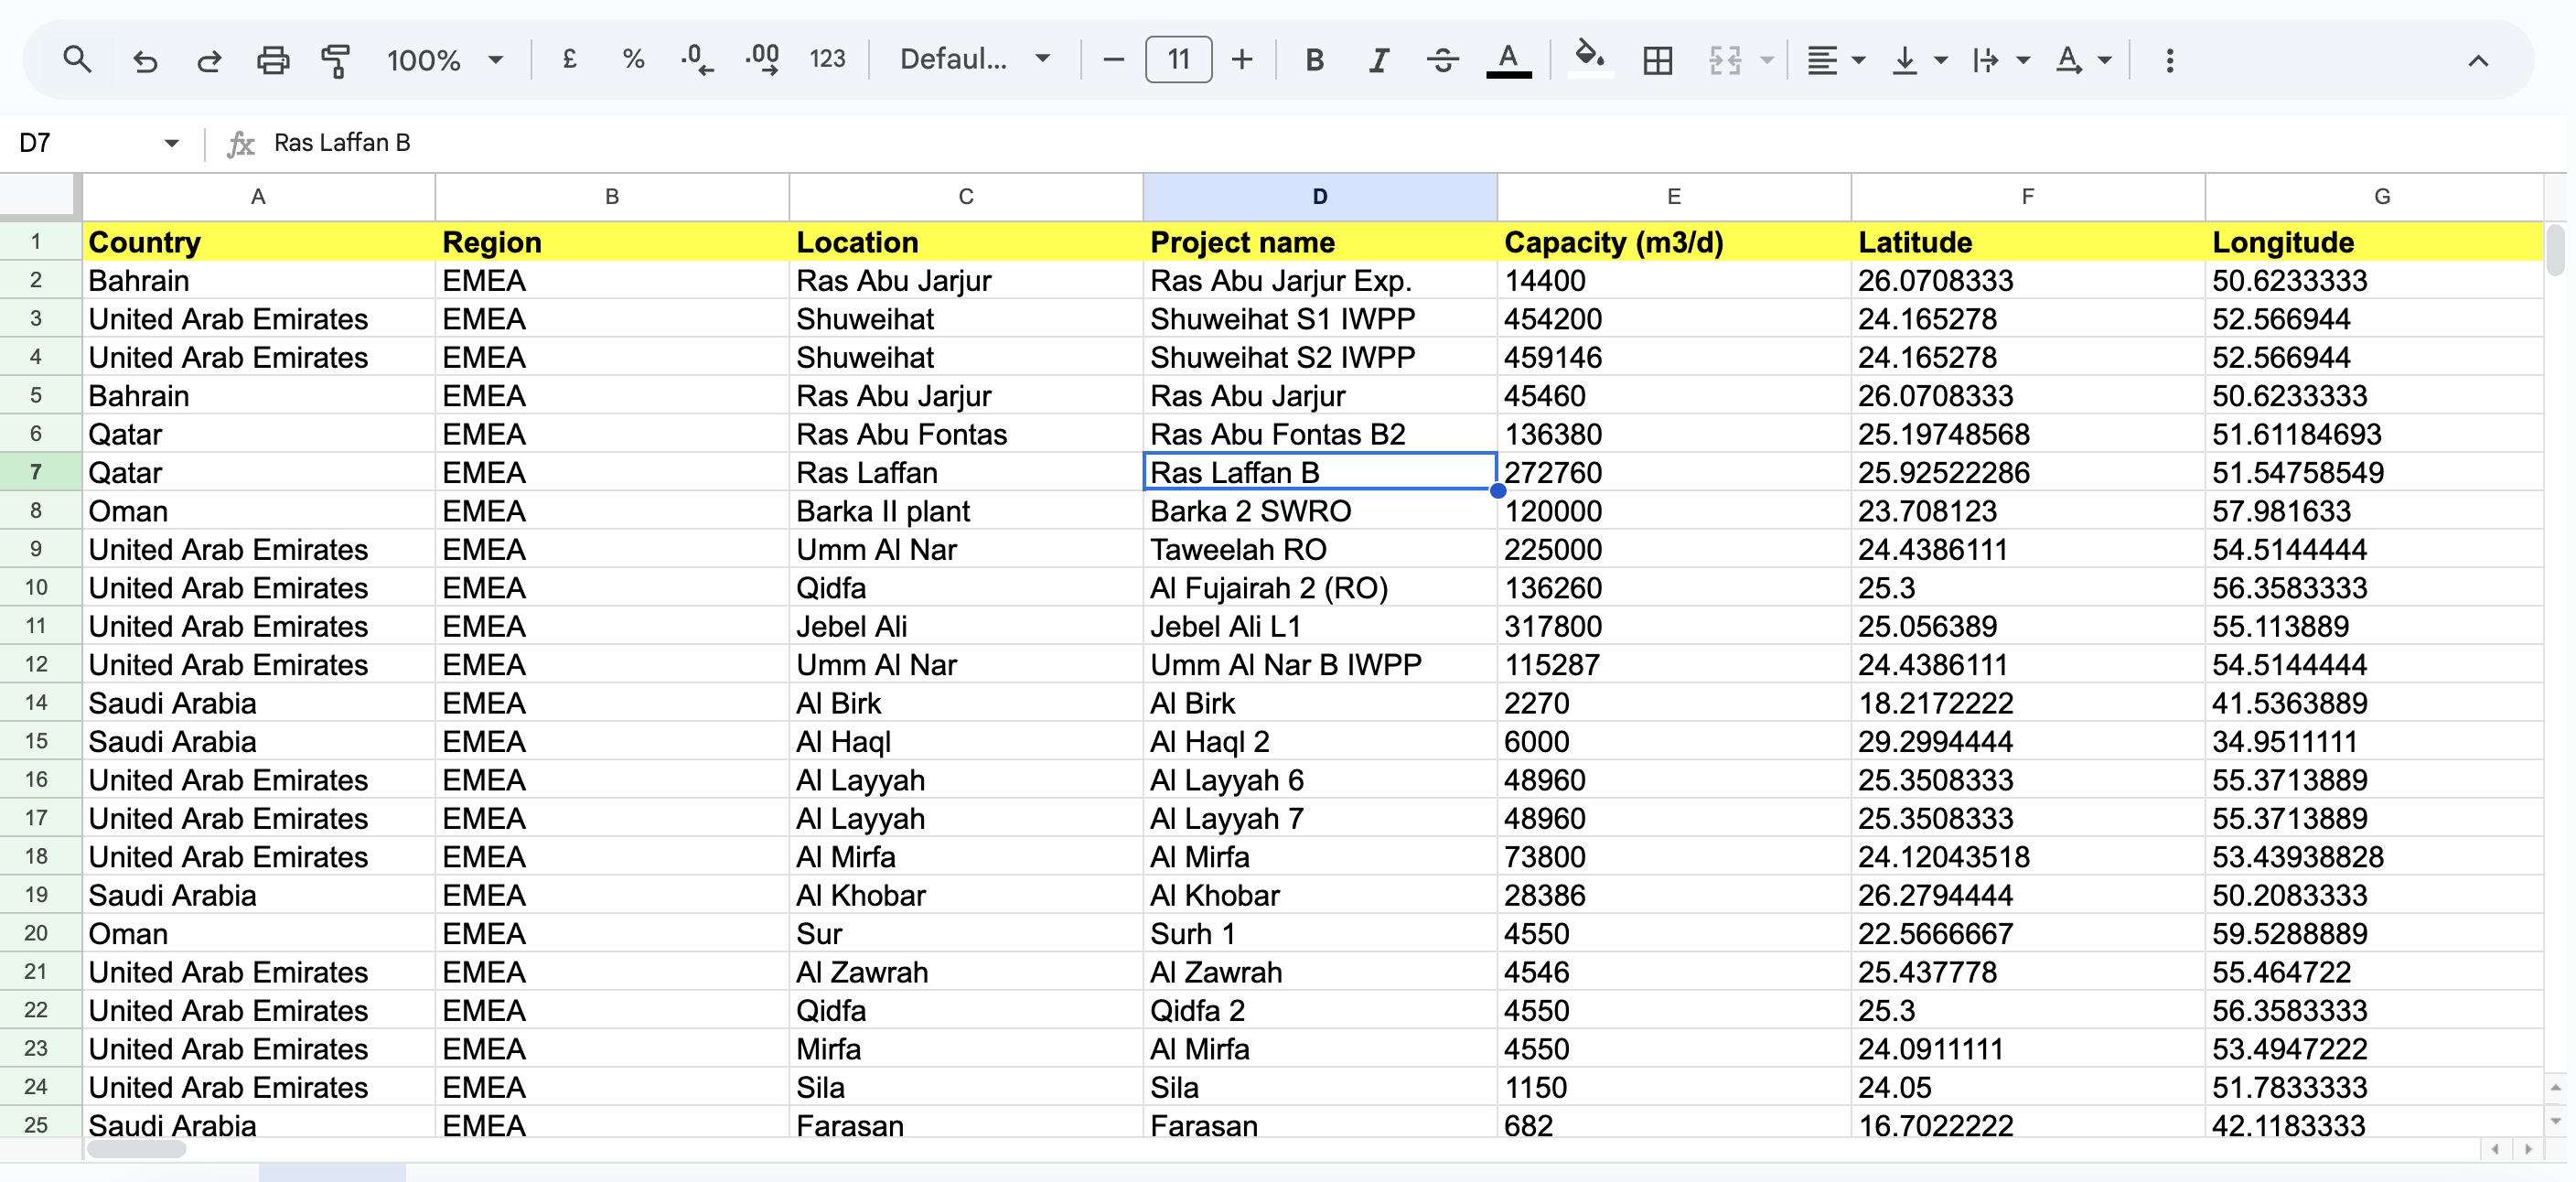Increase font size with the plus button

click(1241, 59)
